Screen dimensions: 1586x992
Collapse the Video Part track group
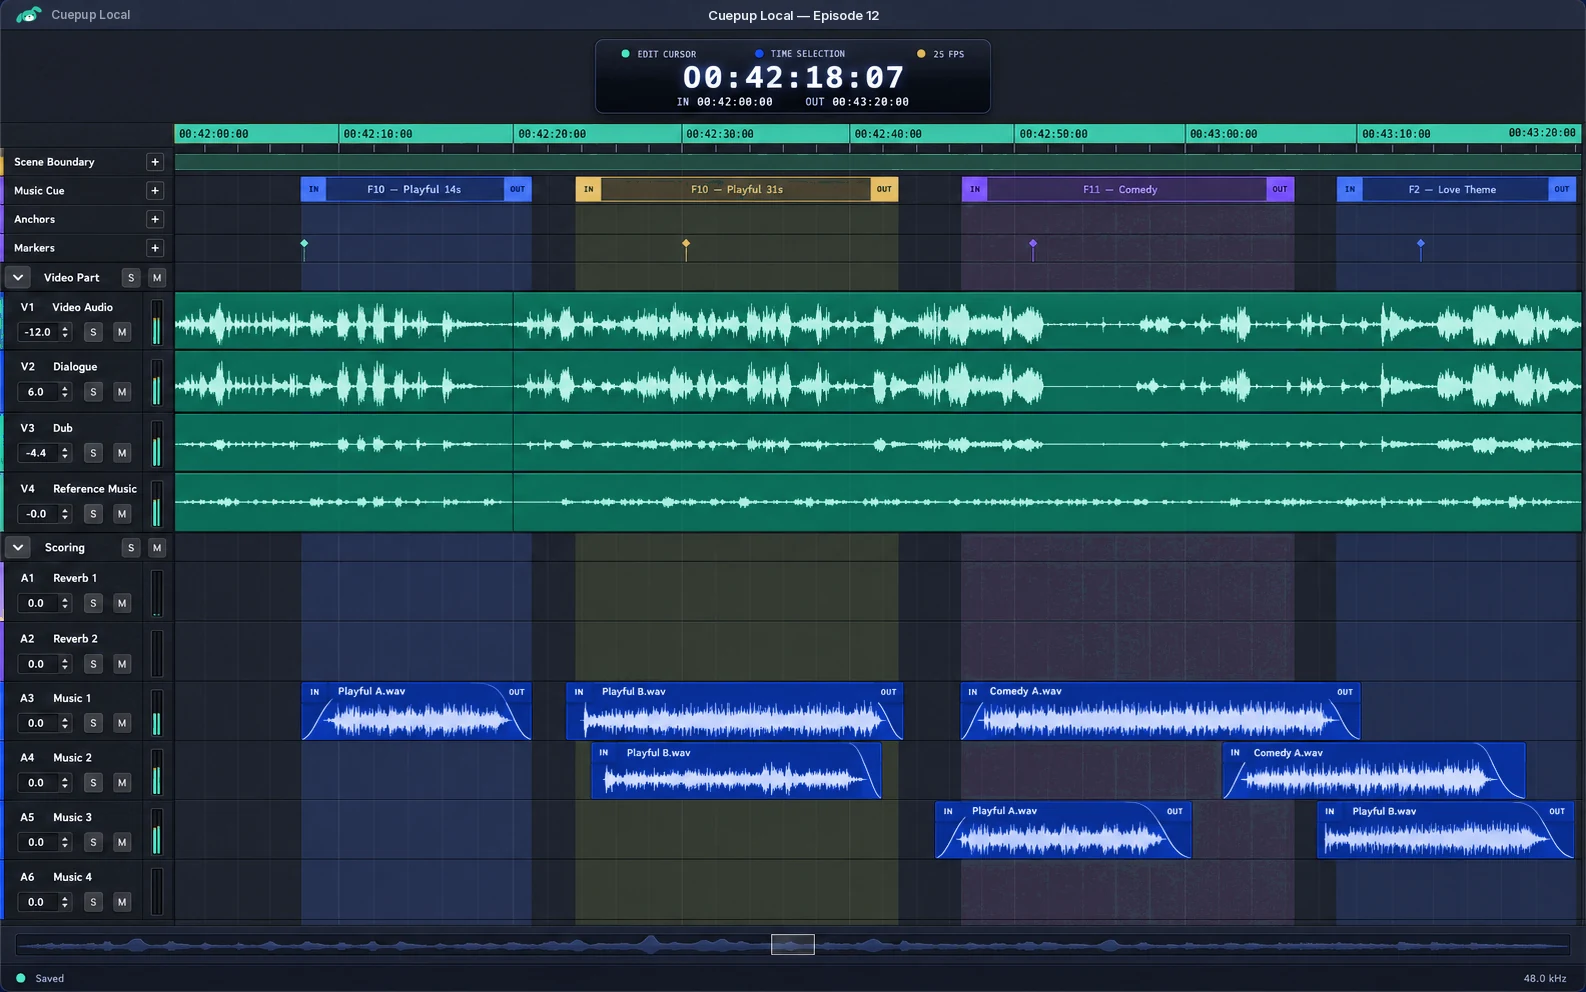(18, 277)
